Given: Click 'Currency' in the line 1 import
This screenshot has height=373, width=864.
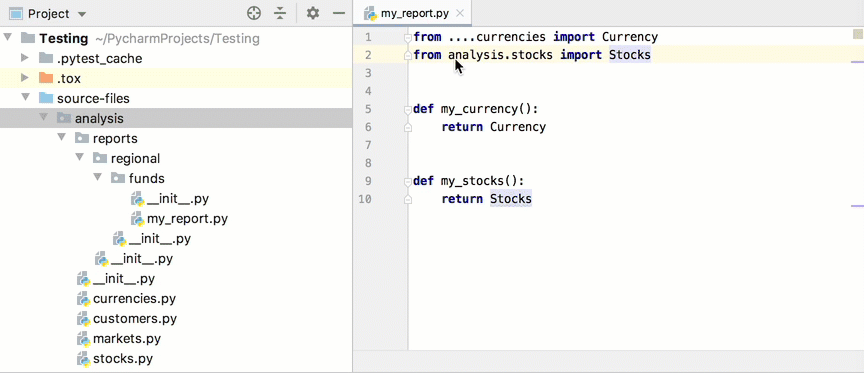Looking at the screenshot, I should click(630, 37).
